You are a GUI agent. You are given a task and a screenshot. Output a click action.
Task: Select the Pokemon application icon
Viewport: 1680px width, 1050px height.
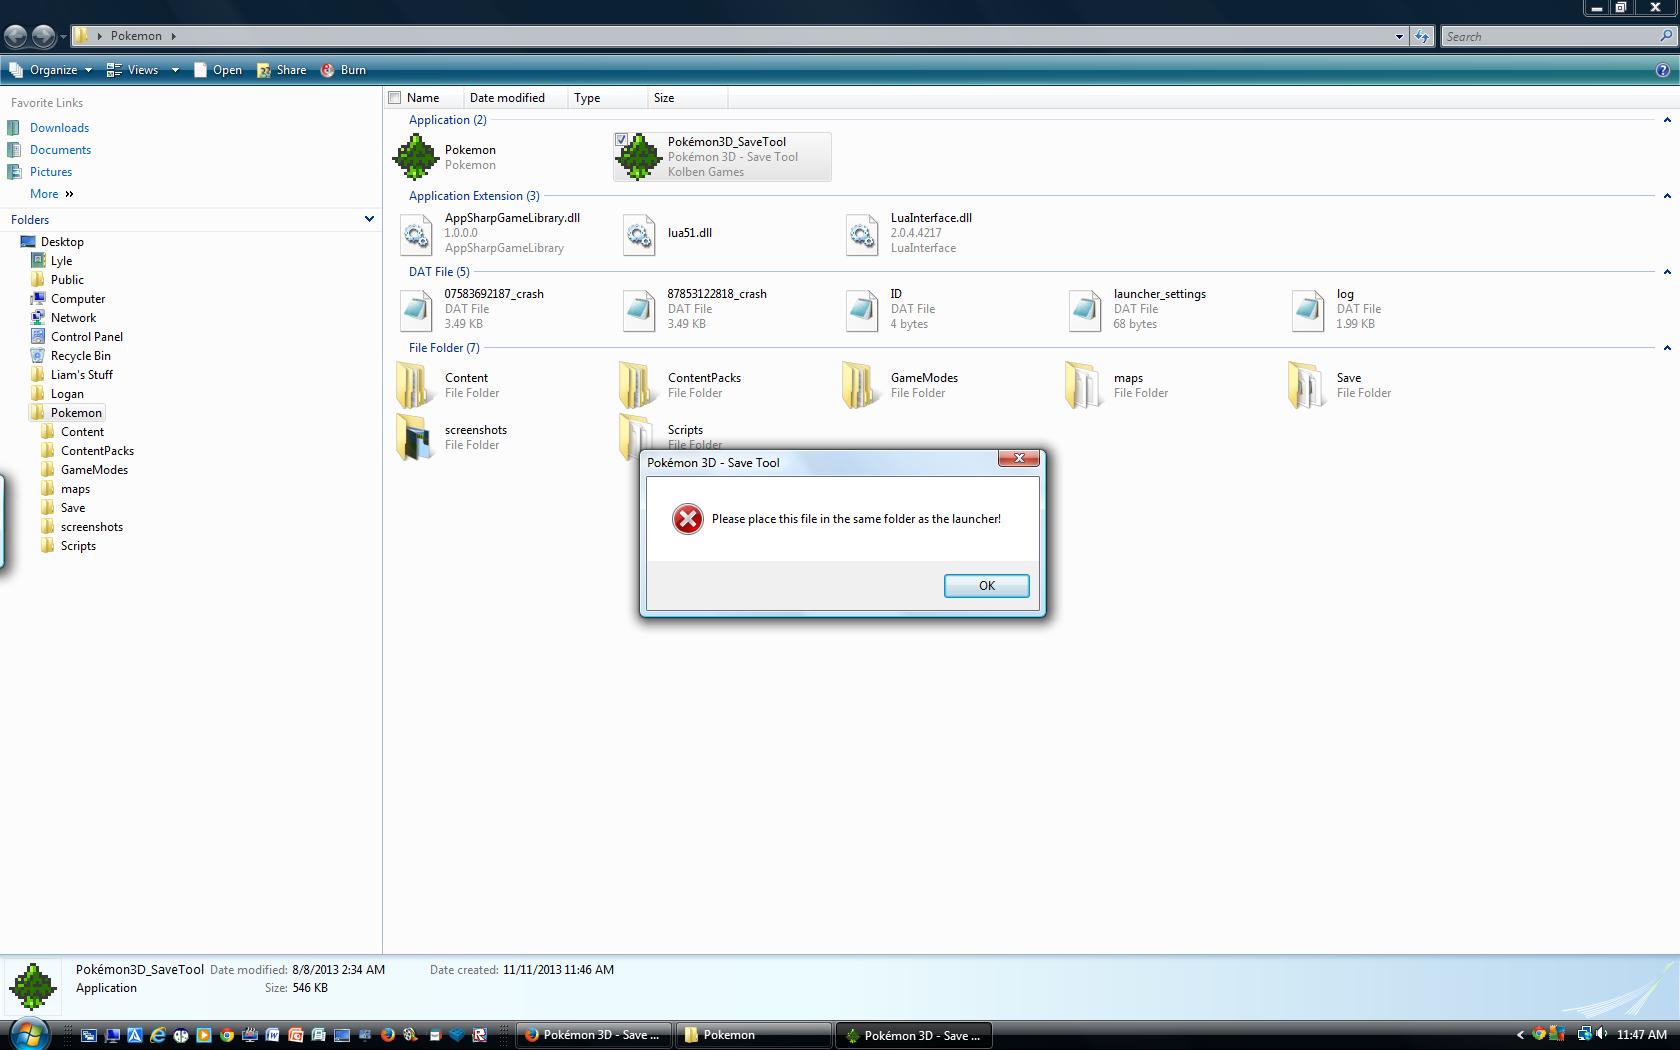click(415, 157)
